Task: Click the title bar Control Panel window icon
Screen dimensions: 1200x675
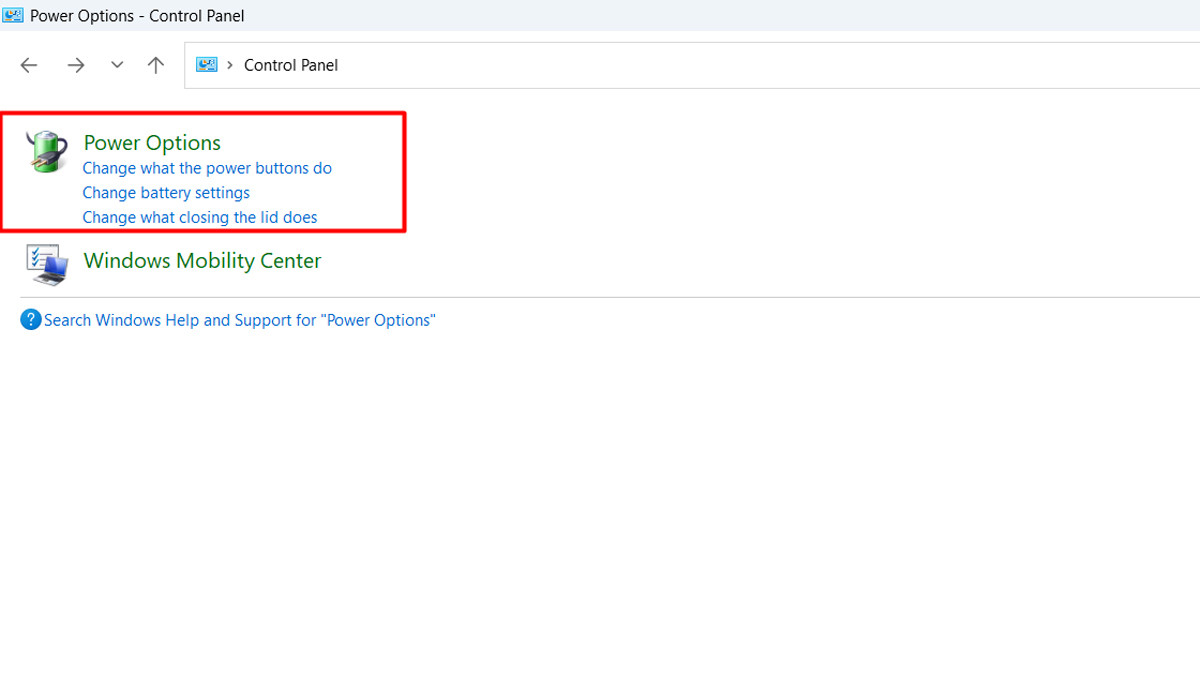Action: (x=13, y=15)
